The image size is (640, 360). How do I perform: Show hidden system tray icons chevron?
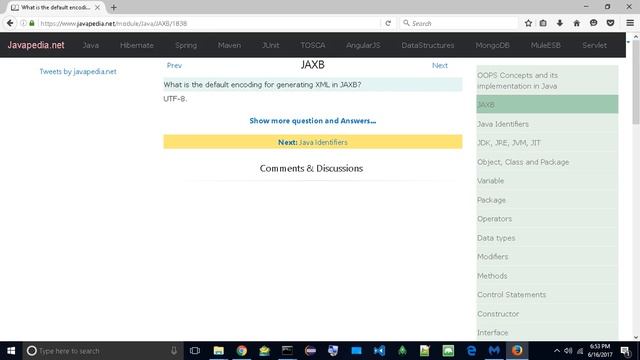tap(556, 351)
